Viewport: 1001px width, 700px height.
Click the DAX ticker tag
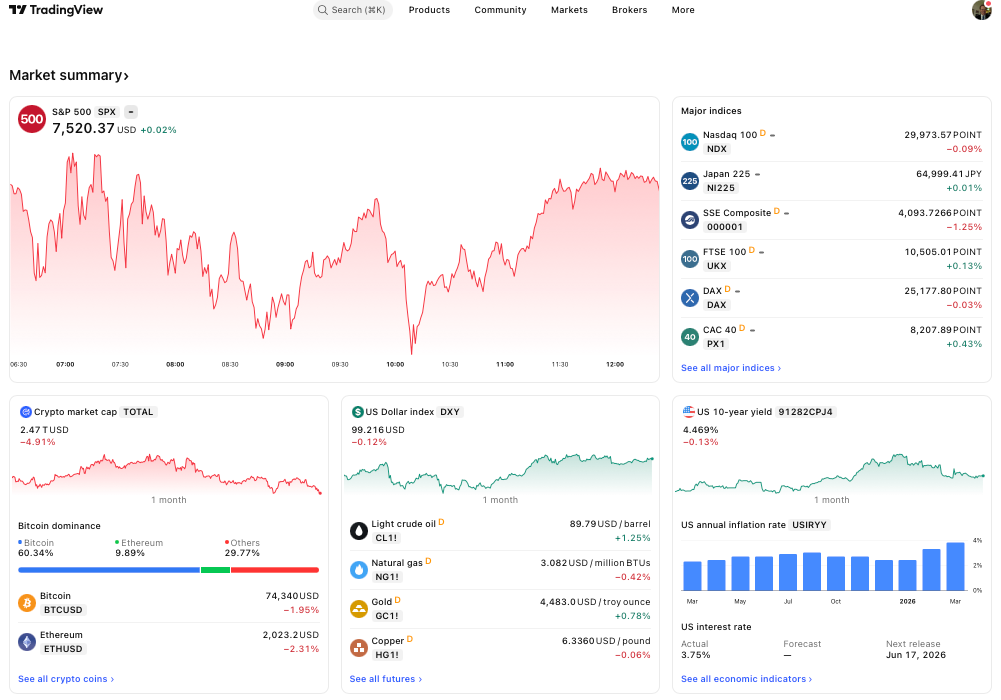716,304
